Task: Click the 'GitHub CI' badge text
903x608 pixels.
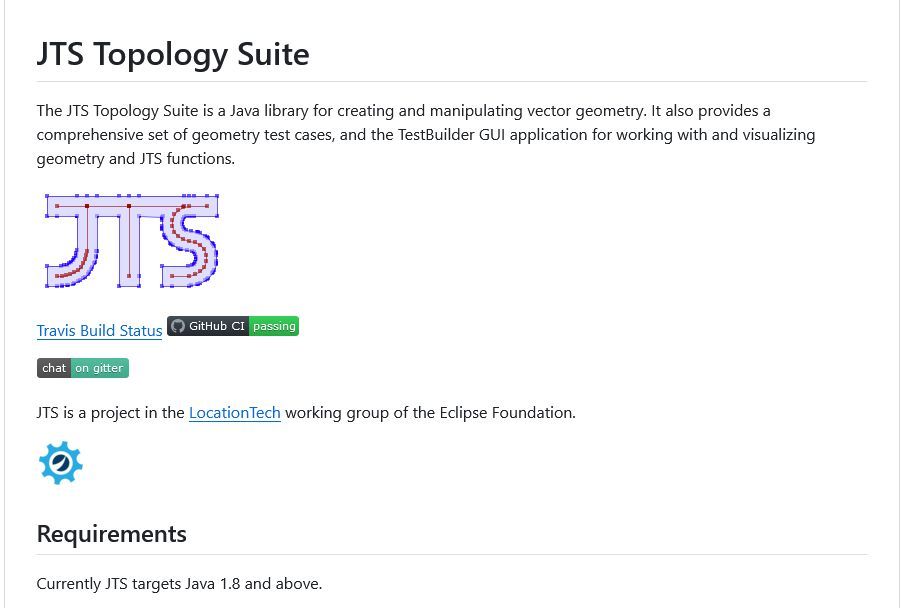Action: (x=217, y=326)
